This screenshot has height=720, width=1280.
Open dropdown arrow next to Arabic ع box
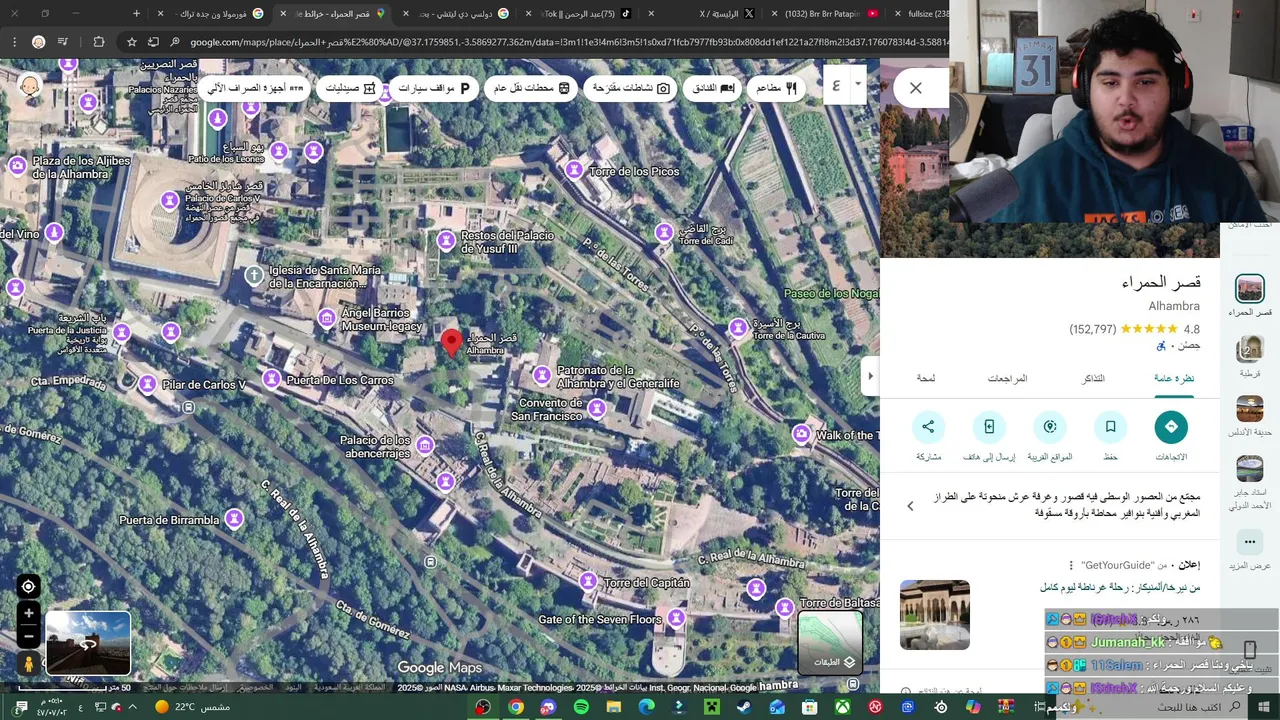(858, 84)
